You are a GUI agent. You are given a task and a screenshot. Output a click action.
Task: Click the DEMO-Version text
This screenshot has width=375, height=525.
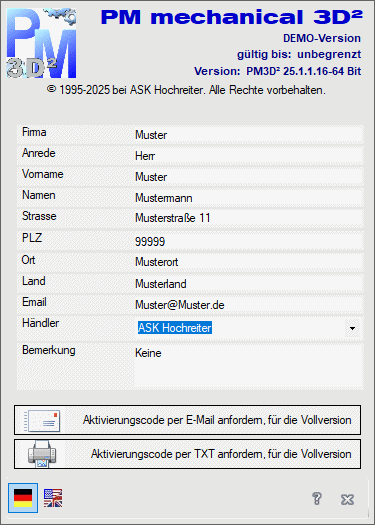point(322,38)
